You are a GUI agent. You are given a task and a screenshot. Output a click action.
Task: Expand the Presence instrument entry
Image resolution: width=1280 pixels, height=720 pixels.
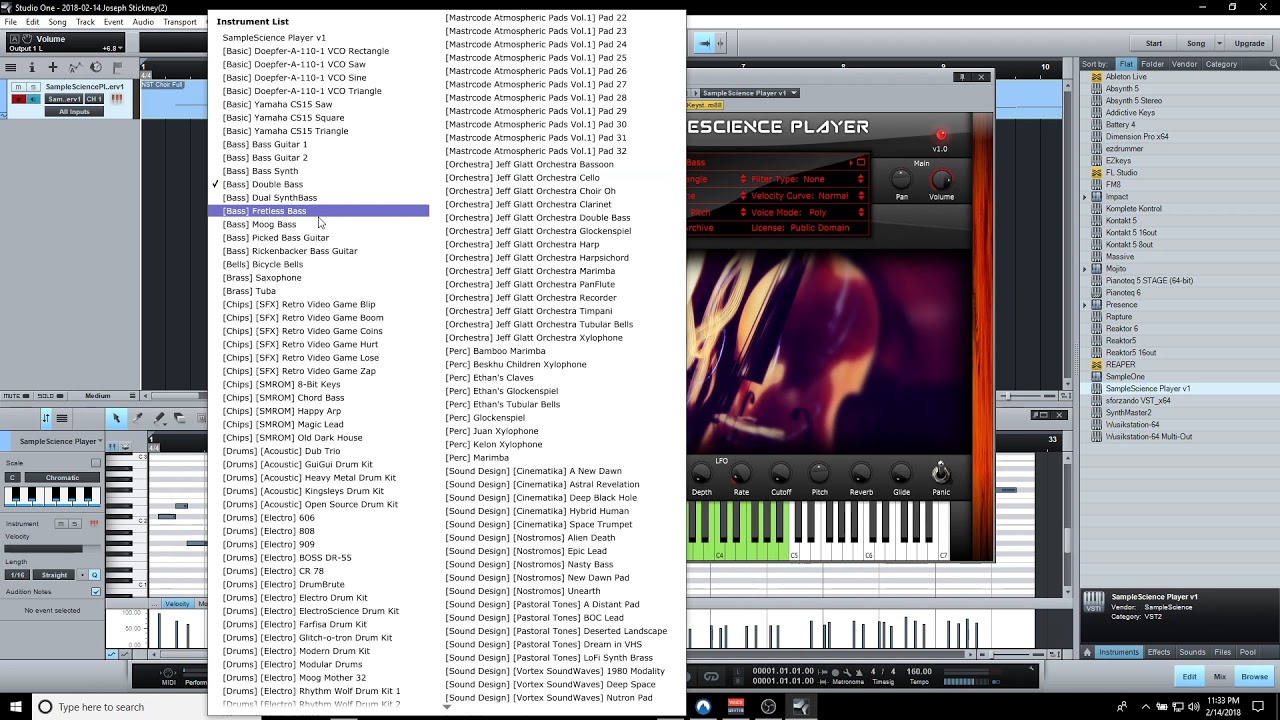[x=1085, y=305]
